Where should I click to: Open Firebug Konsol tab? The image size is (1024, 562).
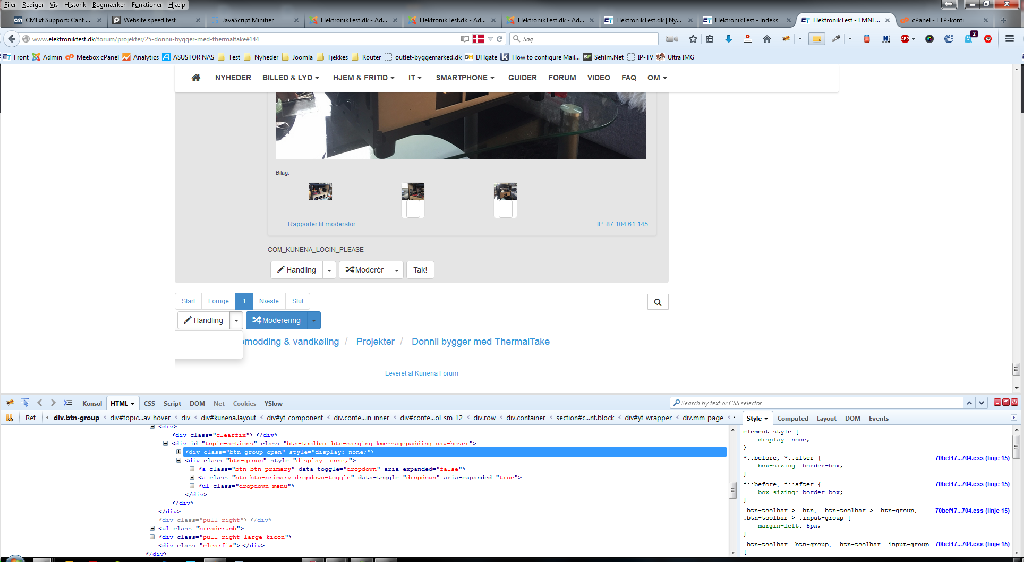coord(92,403)
